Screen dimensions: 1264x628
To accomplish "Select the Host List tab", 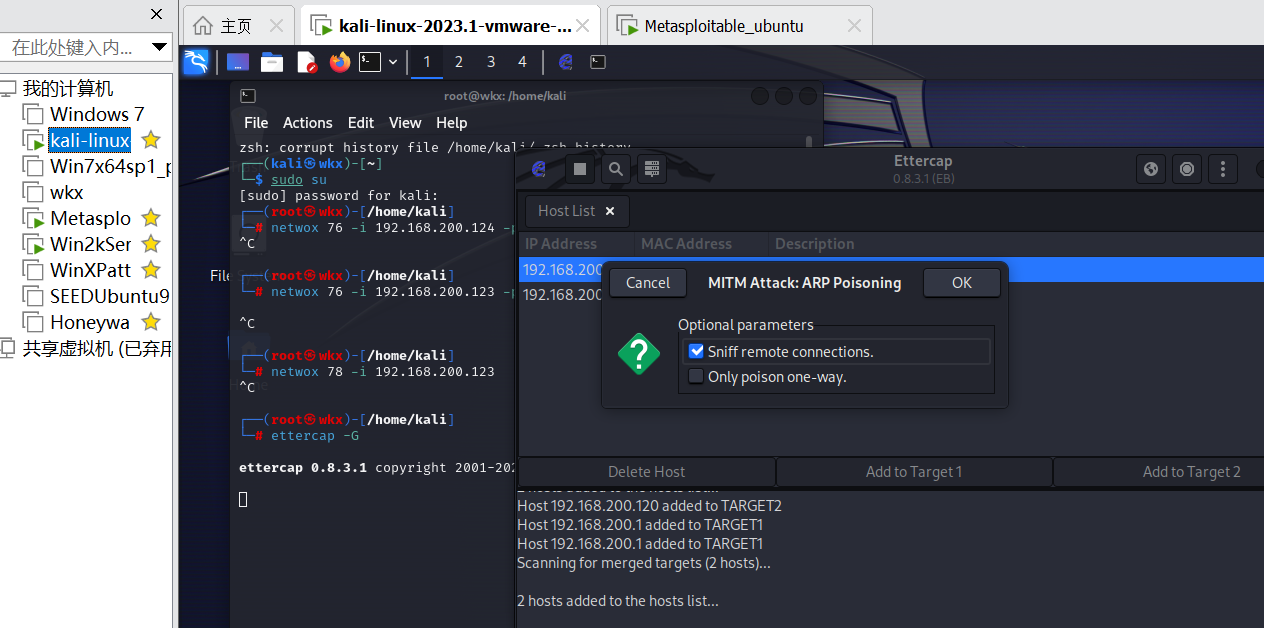I will (x=577, y=210).
